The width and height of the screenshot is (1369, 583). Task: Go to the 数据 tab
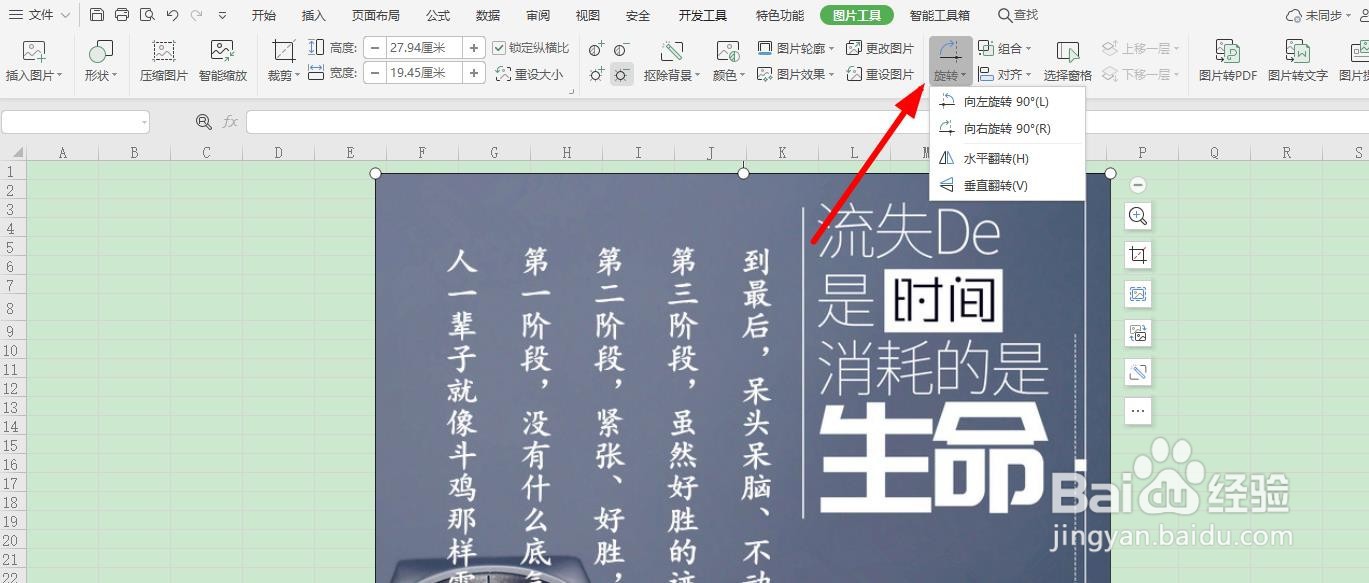(x=488, y=15)
